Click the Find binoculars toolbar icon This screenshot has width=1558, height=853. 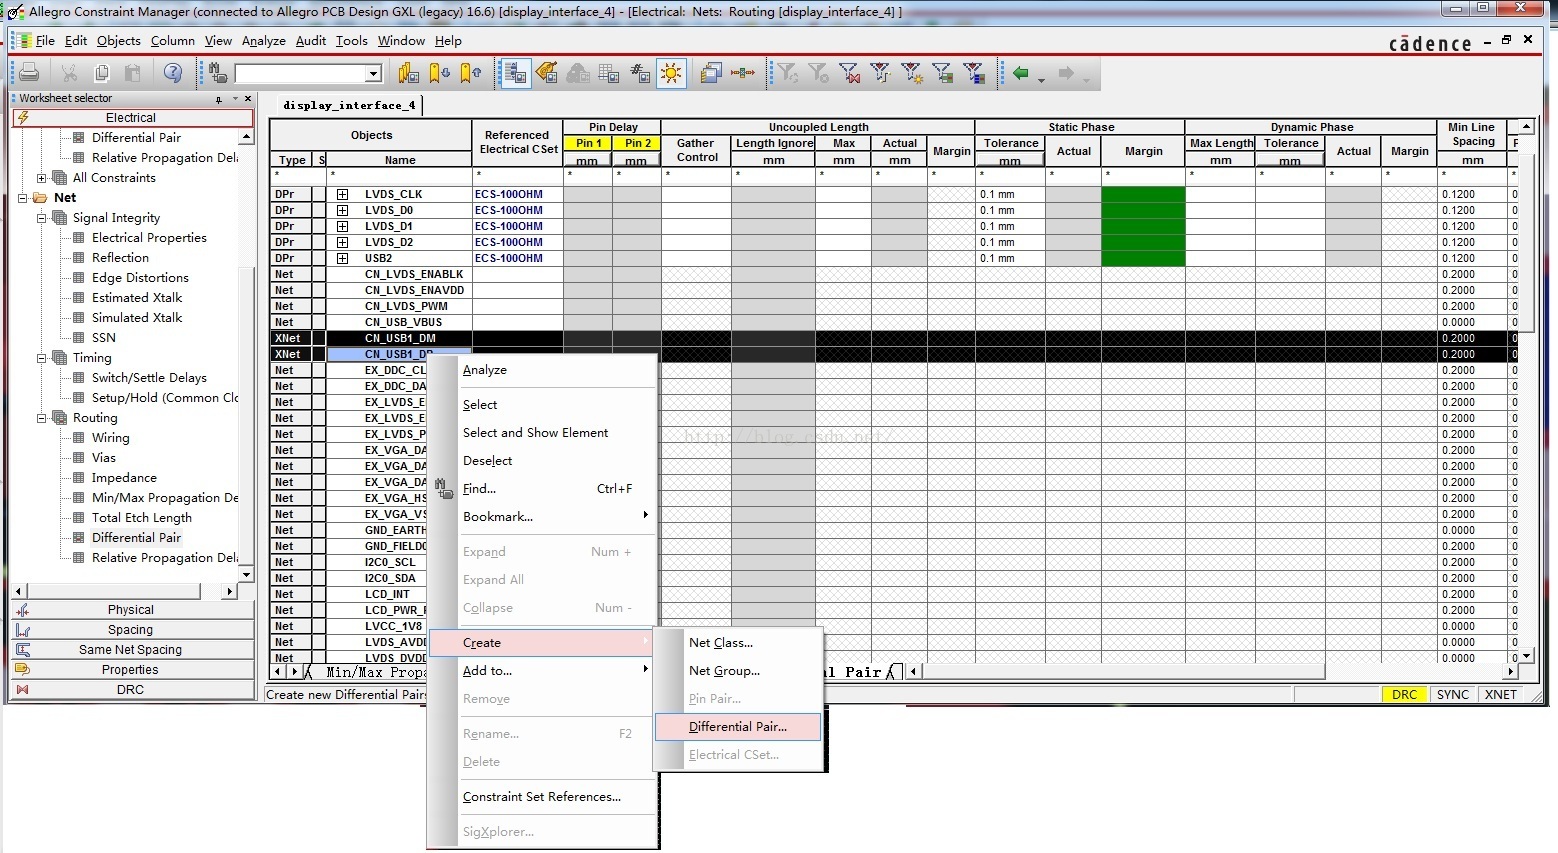(218, 73)
